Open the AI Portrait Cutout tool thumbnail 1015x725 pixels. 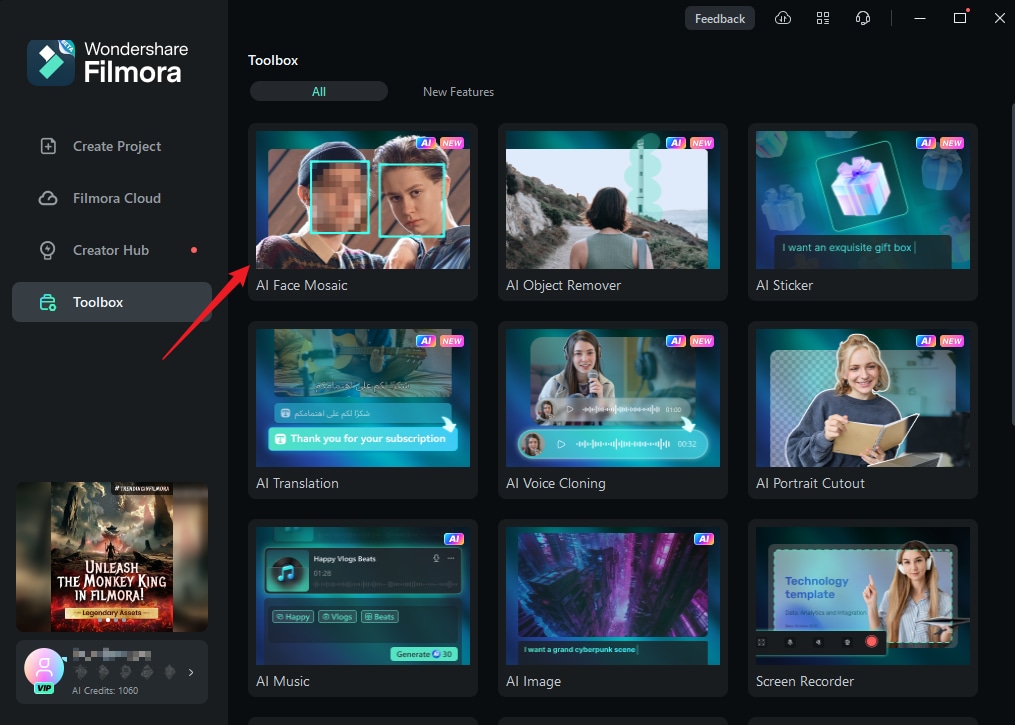(x=863, y=398)
